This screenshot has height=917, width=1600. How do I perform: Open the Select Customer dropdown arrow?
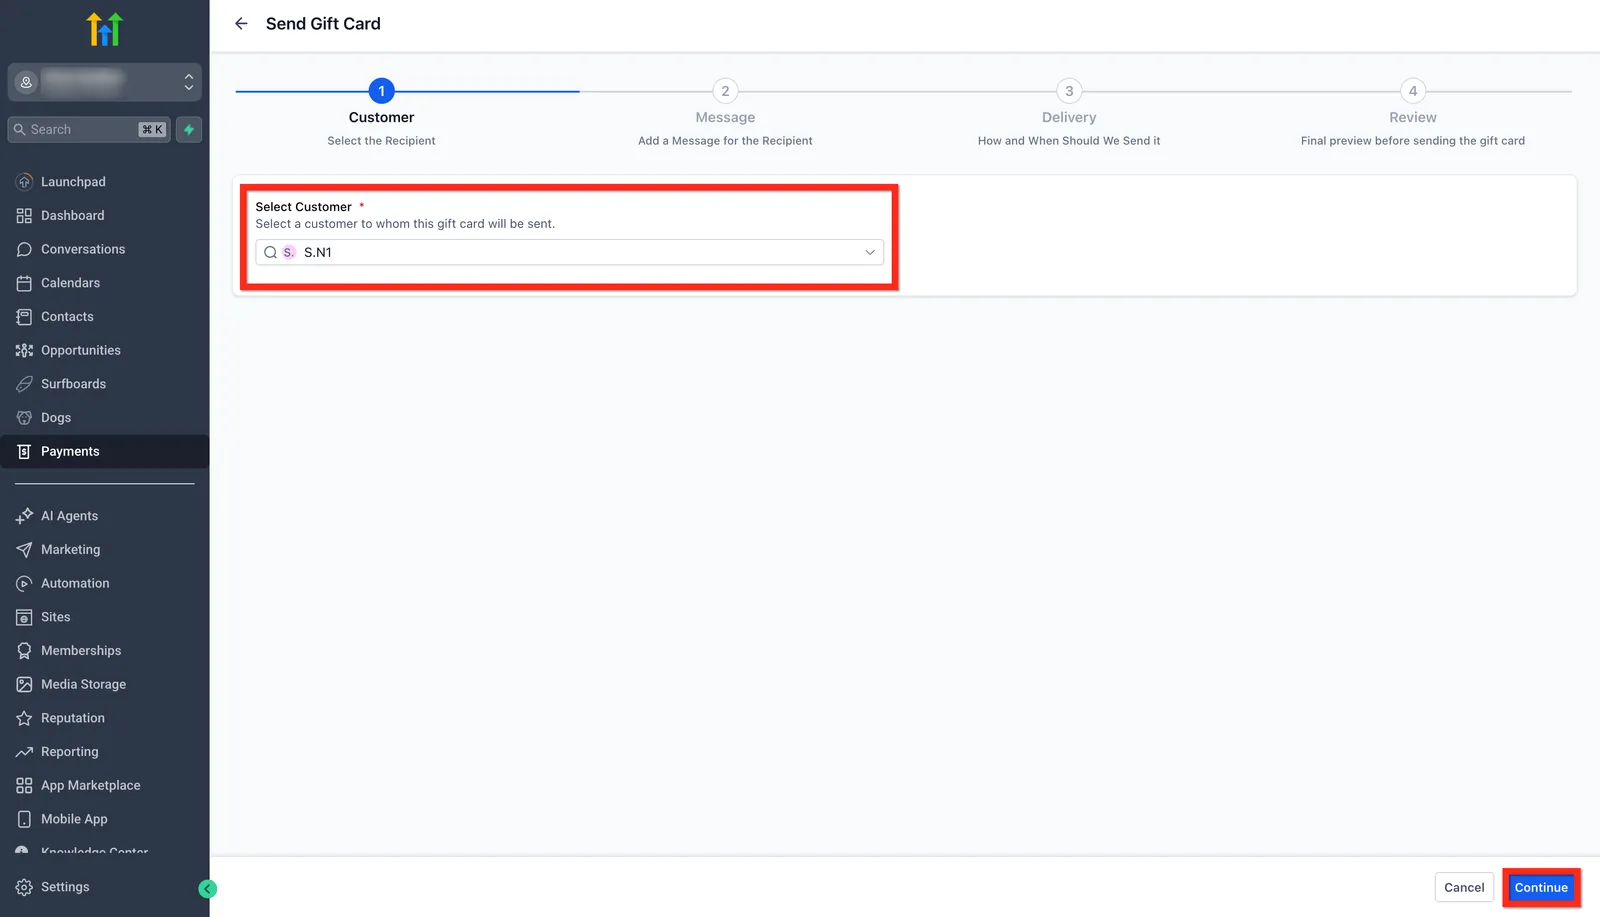click(x=870, y=253)
